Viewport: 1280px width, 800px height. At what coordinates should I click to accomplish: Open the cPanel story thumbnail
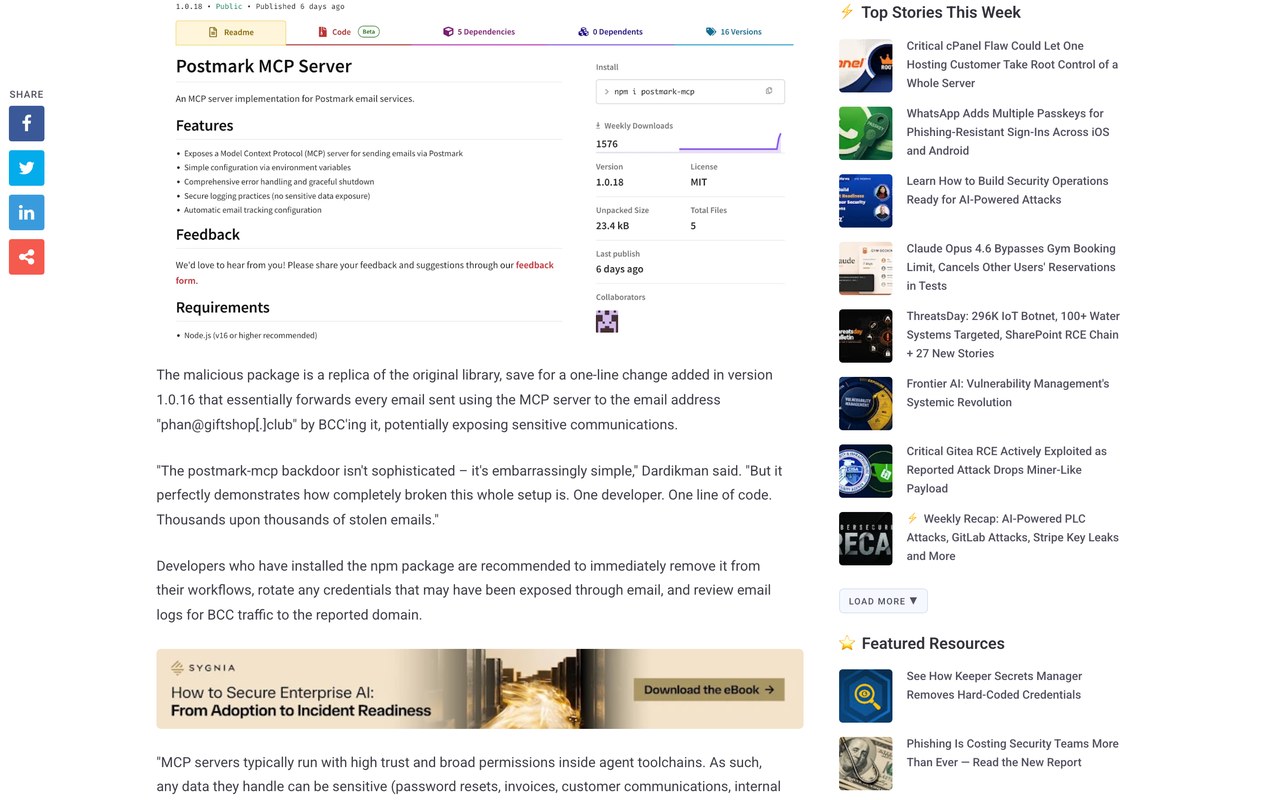pos(866,66)
